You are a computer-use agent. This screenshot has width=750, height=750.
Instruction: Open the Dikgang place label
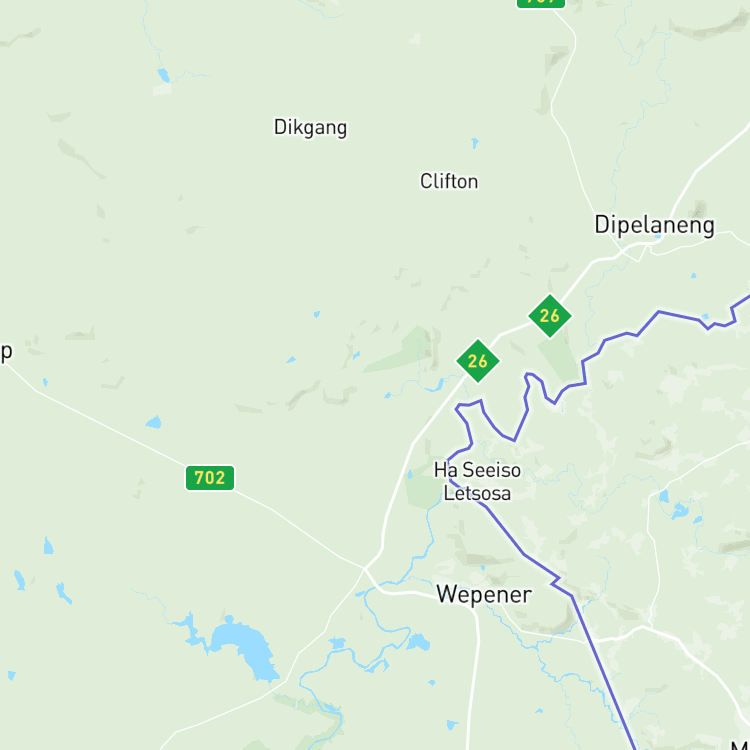(x=310, y=127)
